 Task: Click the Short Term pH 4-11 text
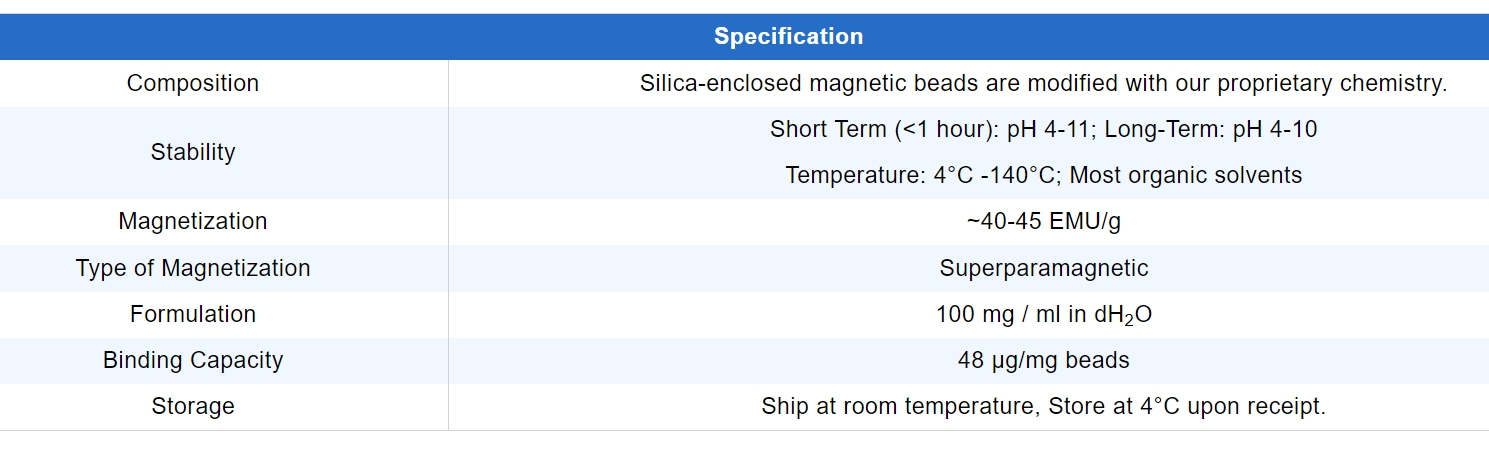click(x=930, y=129)
